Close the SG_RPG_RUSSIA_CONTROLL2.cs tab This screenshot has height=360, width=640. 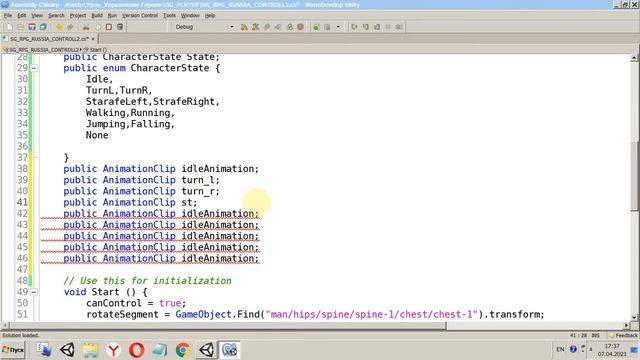pos(93,39)
